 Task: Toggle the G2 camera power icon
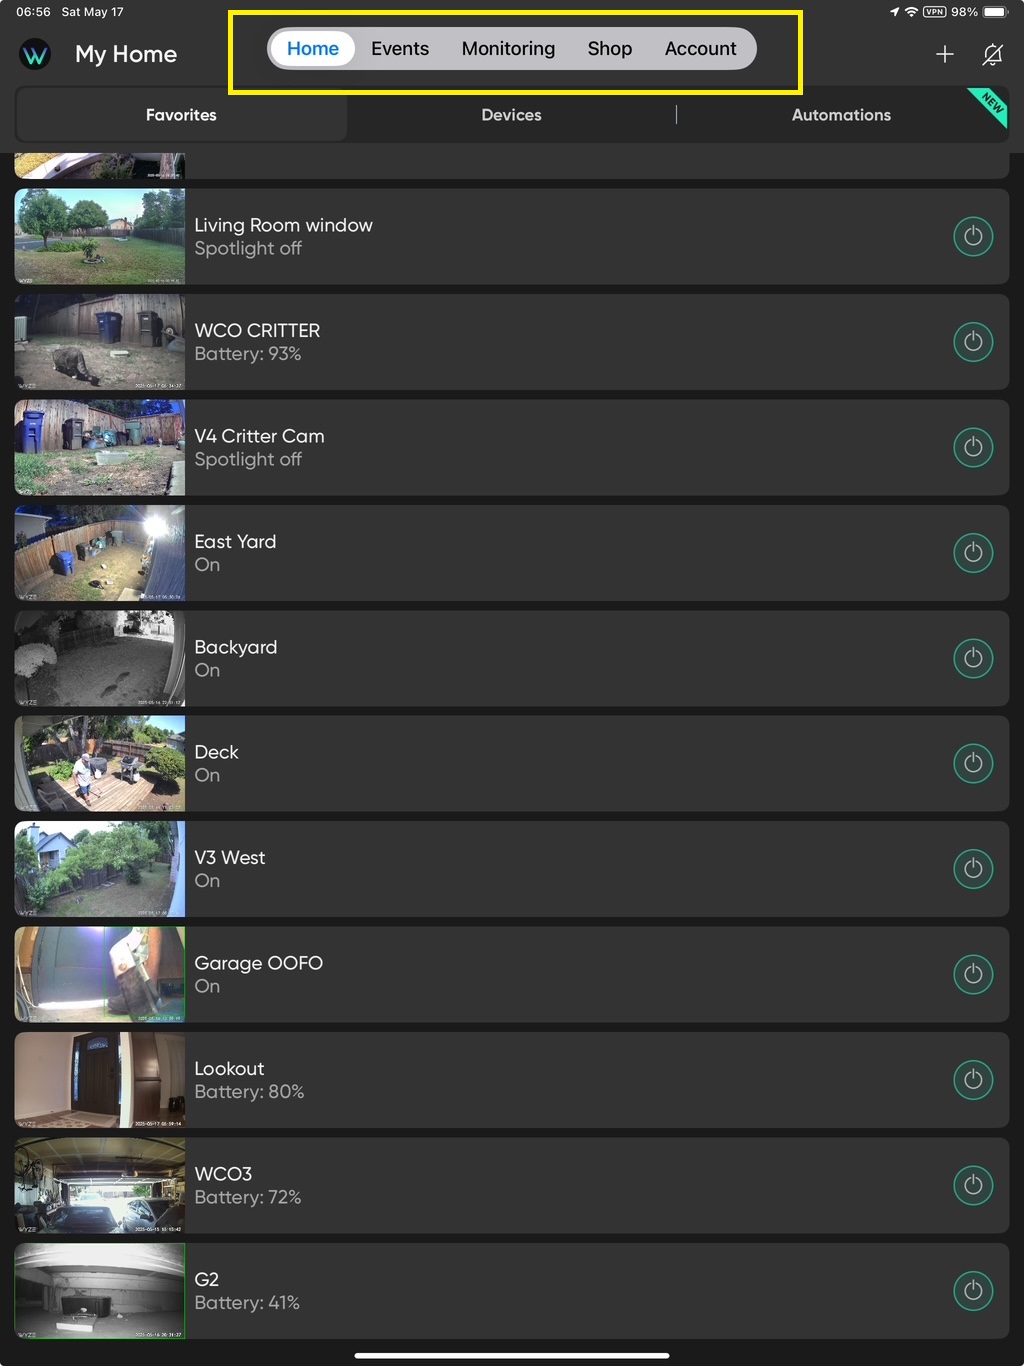973,1291
